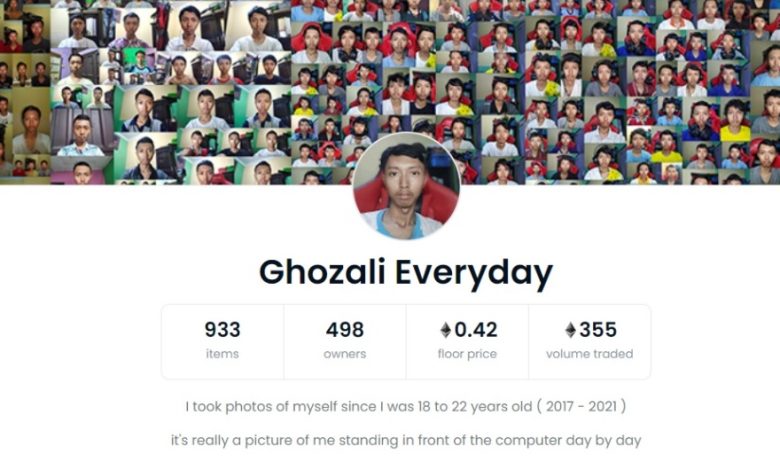
Task: Click the "I took photos of myself" description line
Action: 406,406
